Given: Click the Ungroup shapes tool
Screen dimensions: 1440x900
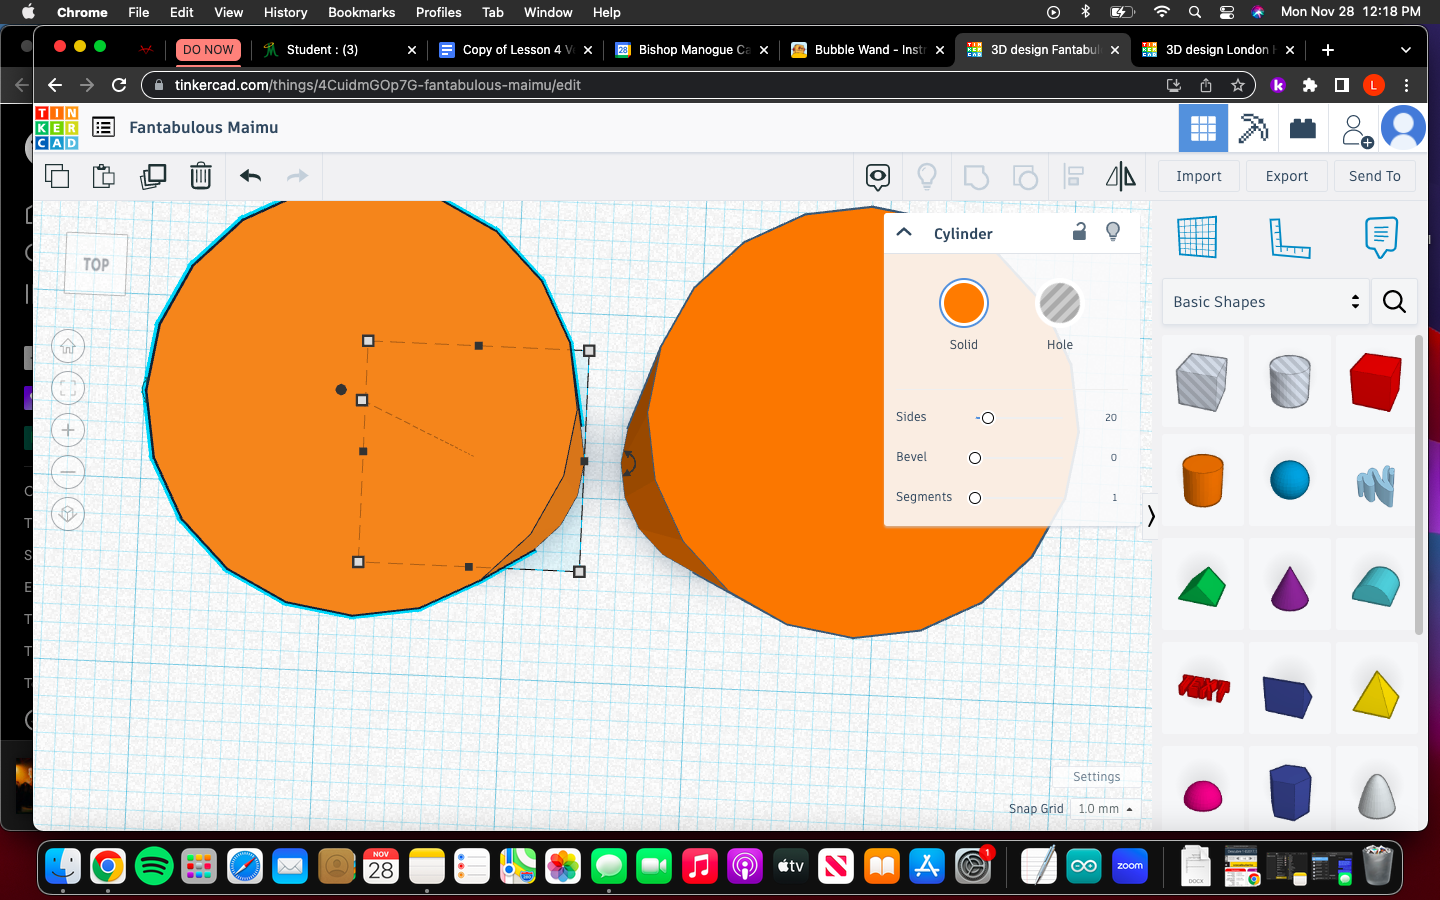Looking at the screenshot, I should tap(1025, 177).
